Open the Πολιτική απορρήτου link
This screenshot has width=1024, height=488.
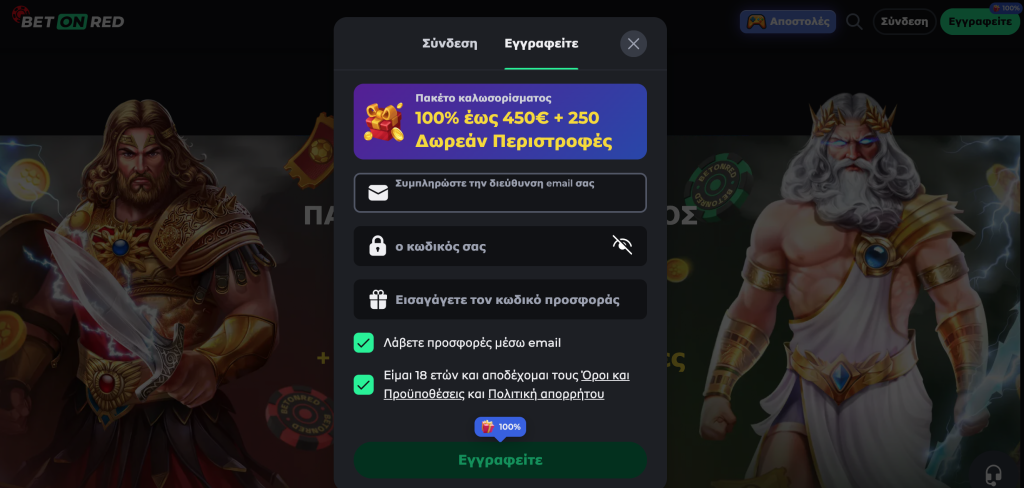tap(546, 394)
